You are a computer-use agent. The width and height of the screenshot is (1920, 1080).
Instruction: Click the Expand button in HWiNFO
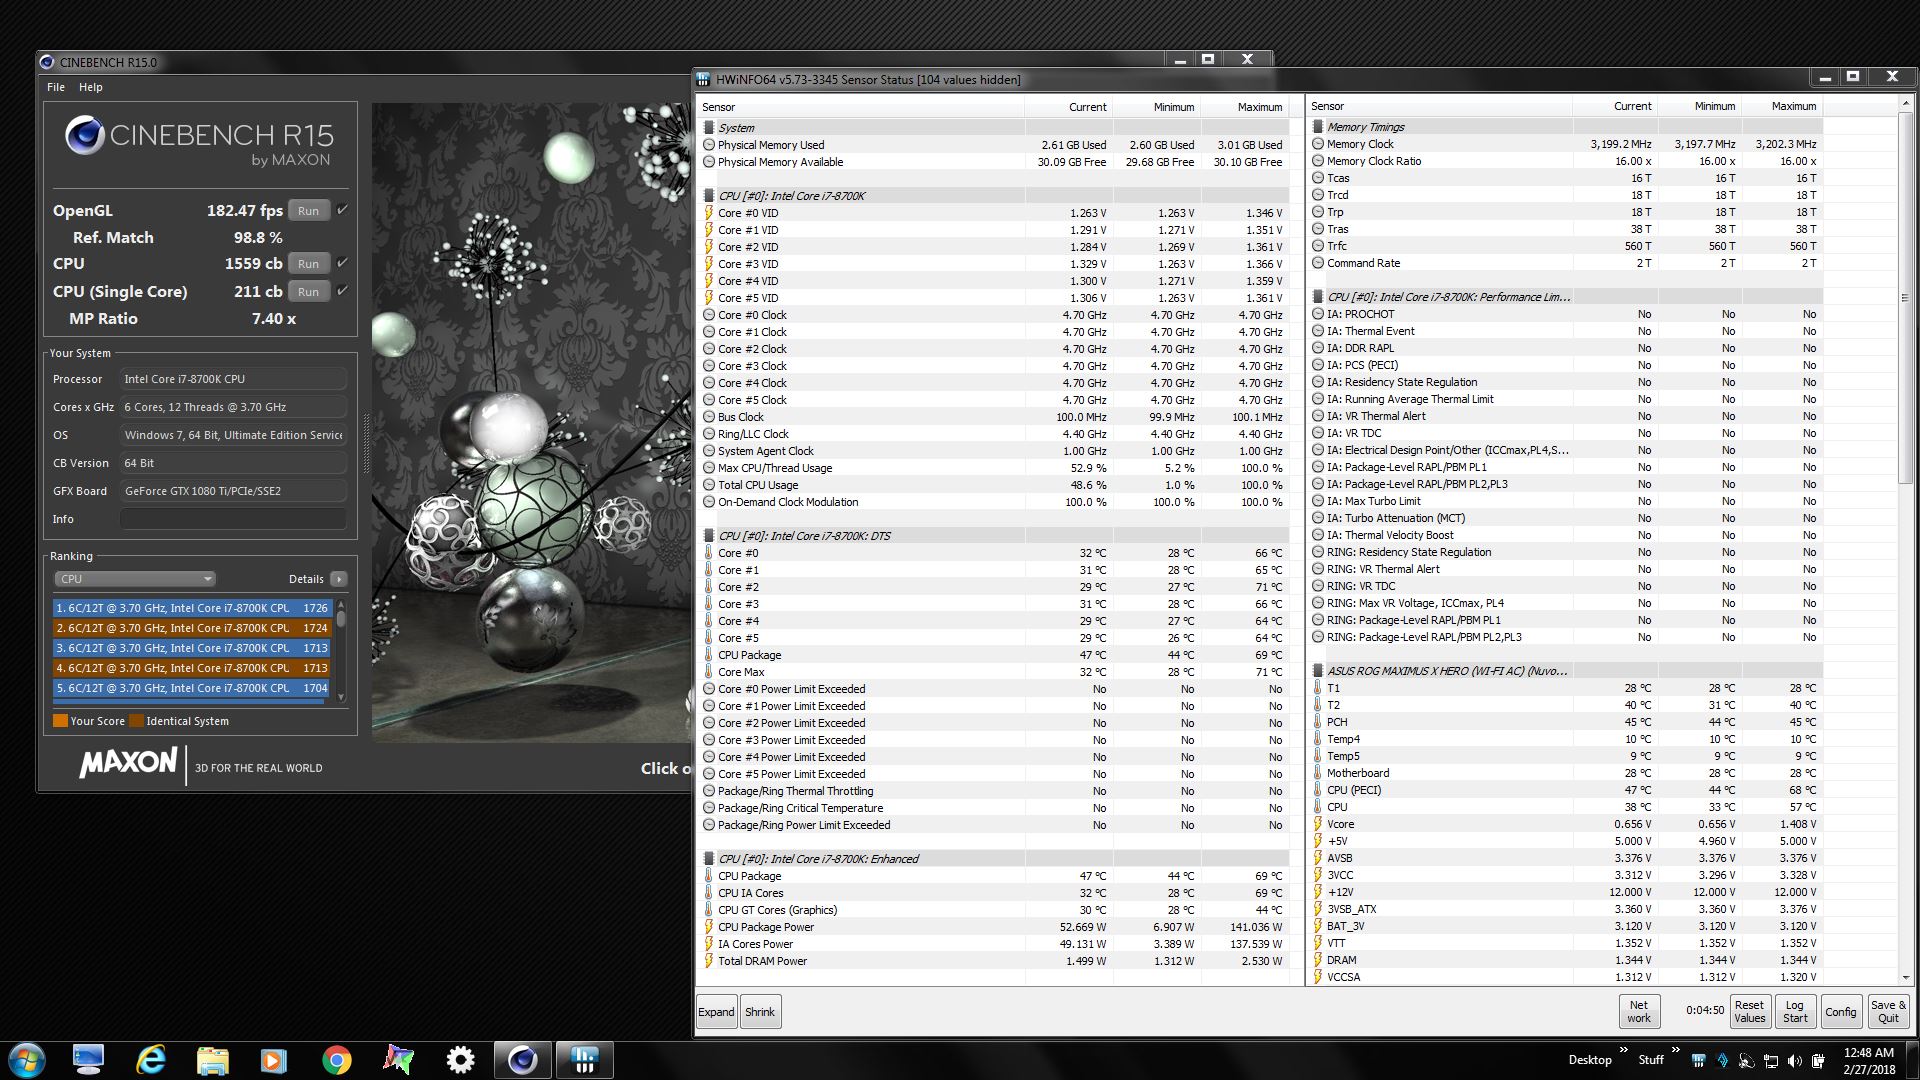coord(716,1012)
